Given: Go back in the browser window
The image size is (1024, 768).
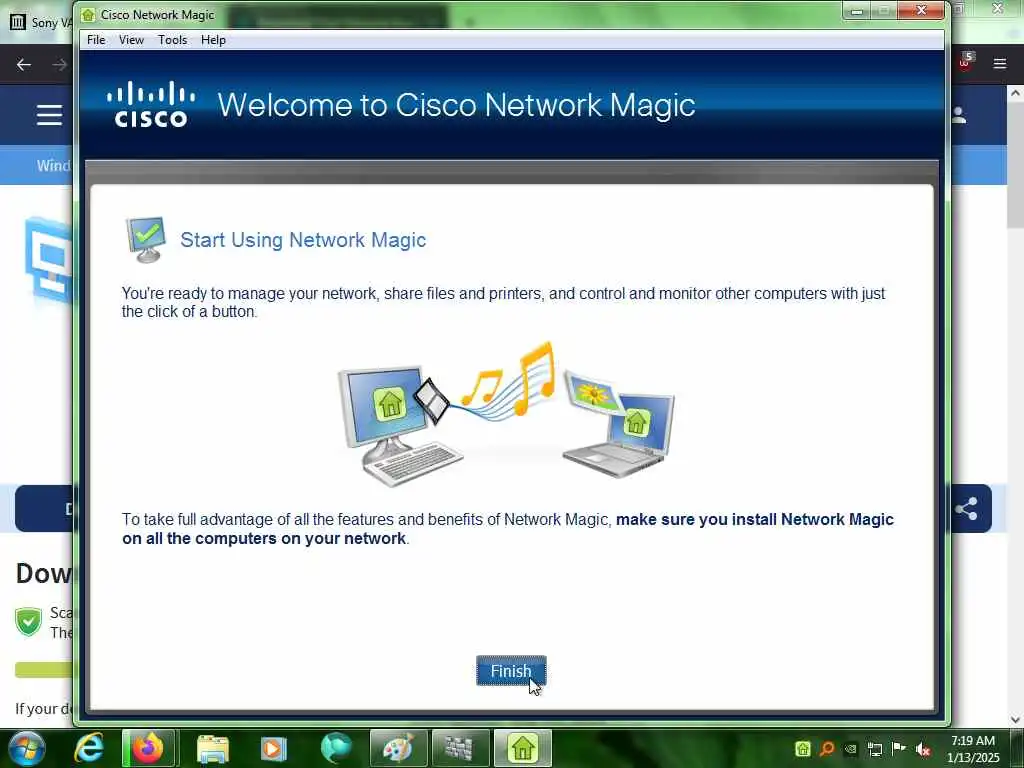Looking at the screenshot, I should click(x=24, y=64).
